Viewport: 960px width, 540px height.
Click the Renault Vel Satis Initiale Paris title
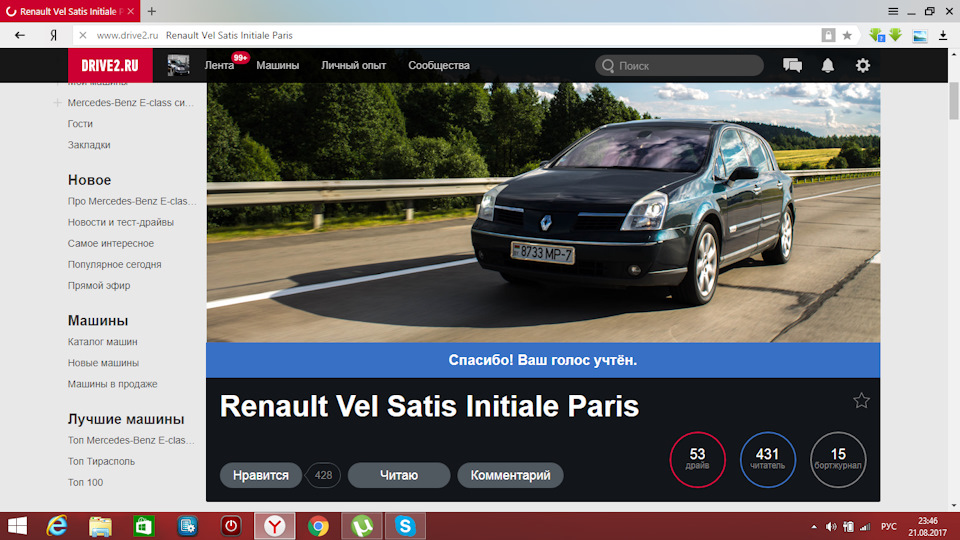[429, 406]
